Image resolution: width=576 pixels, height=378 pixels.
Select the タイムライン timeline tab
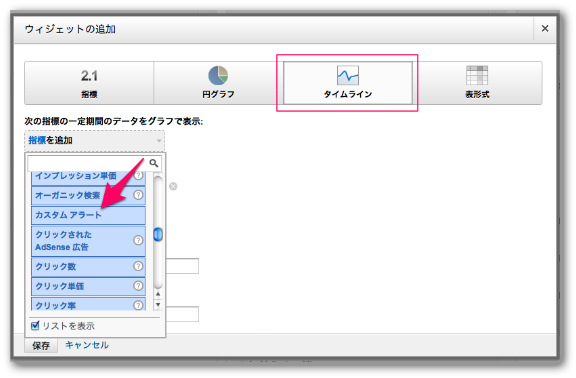tap(348, 83)
